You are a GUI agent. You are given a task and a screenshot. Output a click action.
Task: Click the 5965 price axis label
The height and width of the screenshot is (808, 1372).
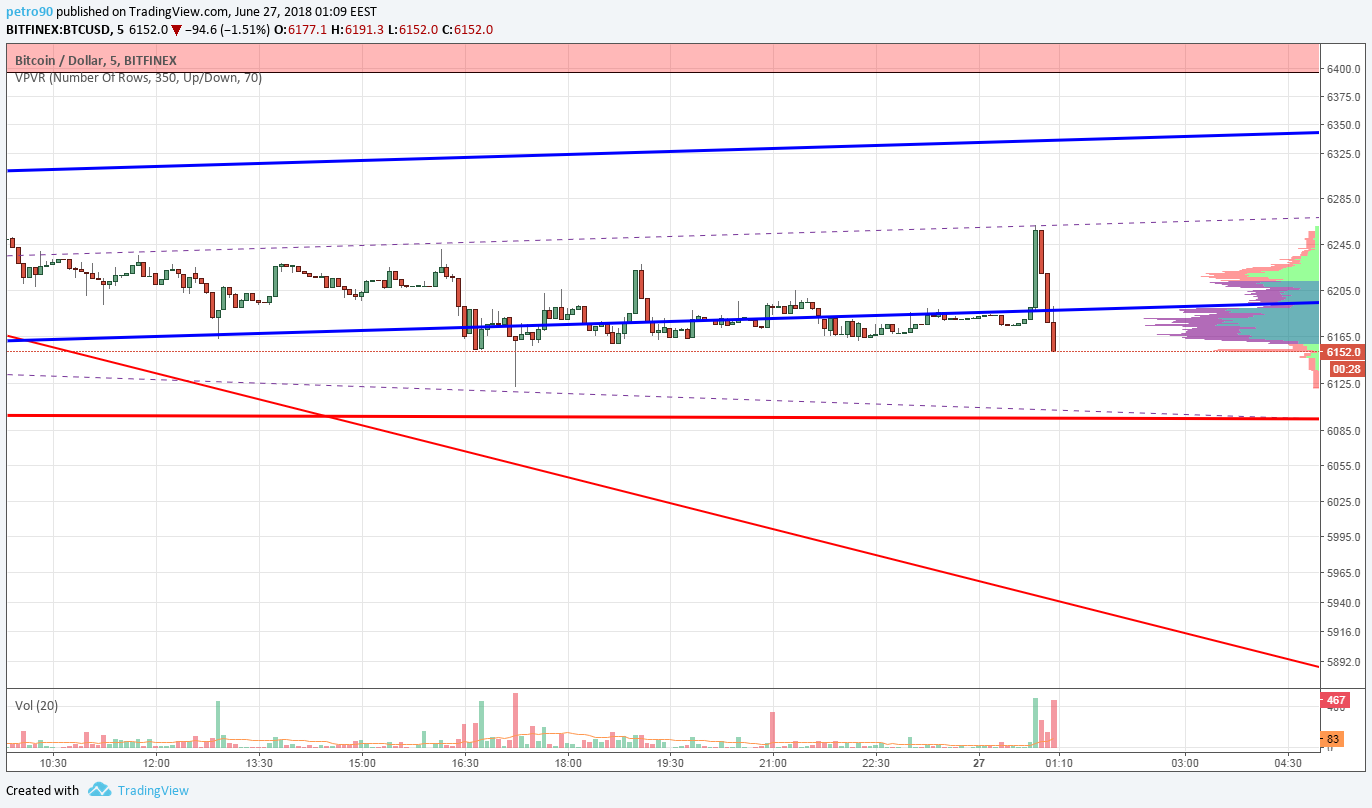click(x=1345, y=573)
